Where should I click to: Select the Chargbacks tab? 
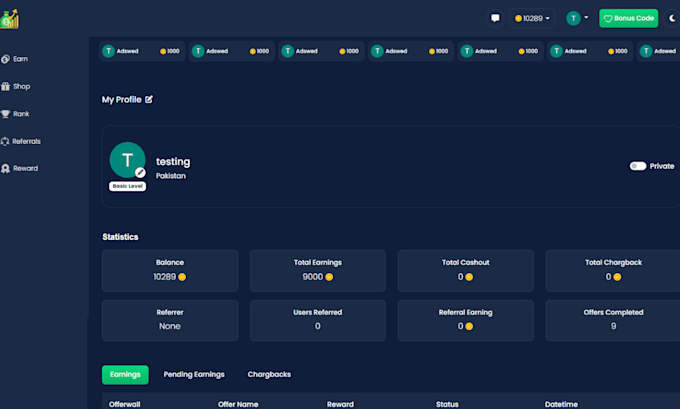tap(269, 375)
